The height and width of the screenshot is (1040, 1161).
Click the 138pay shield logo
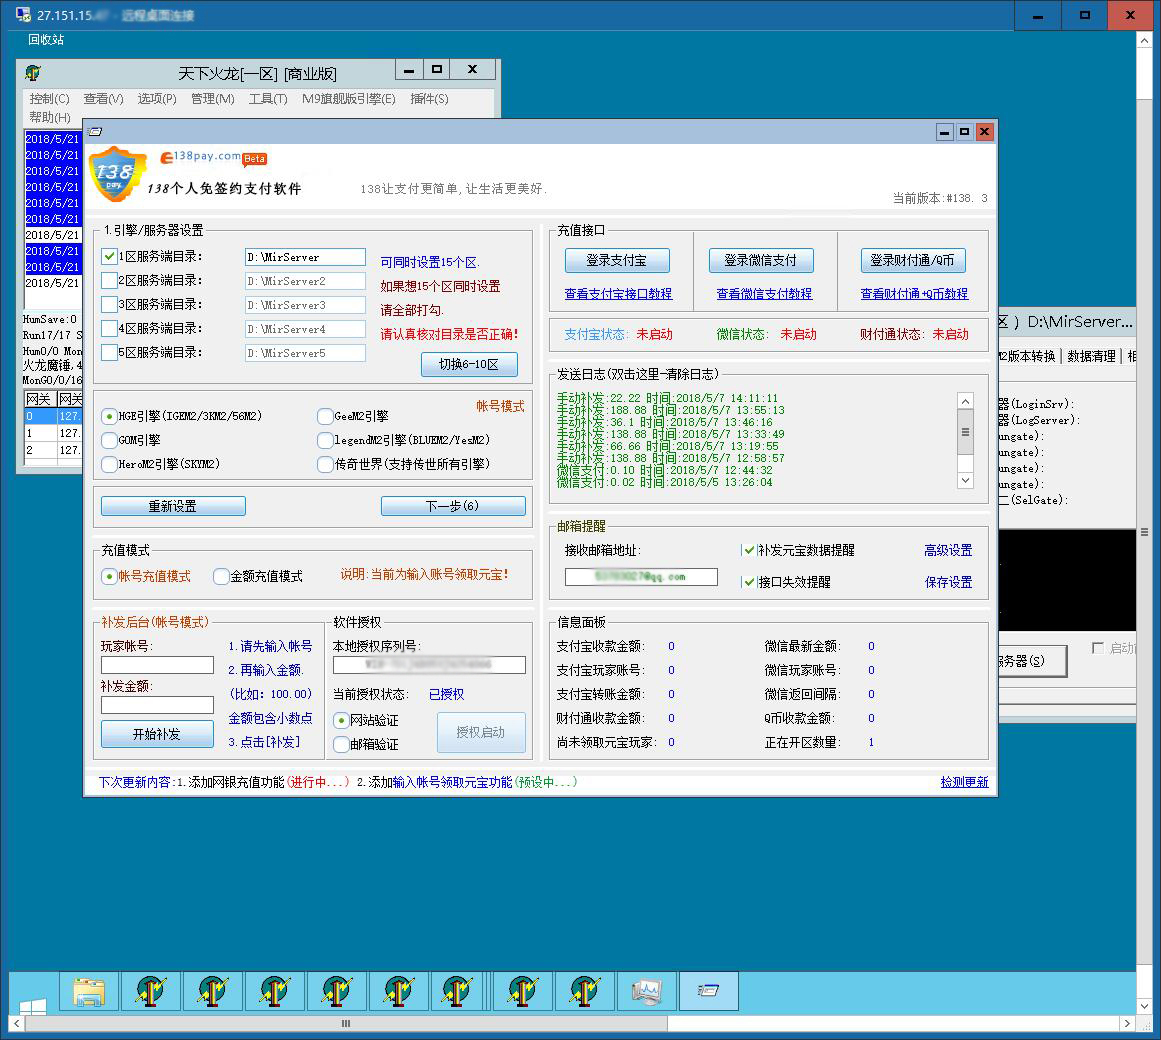pos(117,174)
